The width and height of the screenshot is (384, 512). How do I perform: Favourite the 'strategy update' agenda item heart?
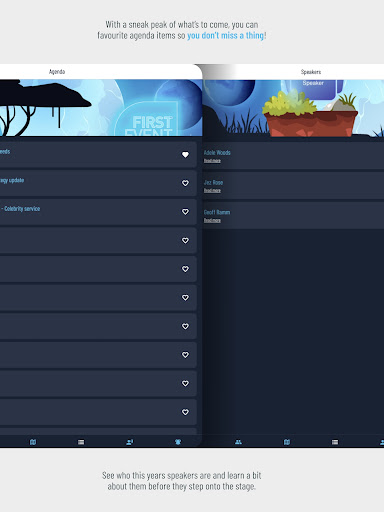(x=185, y=183)
